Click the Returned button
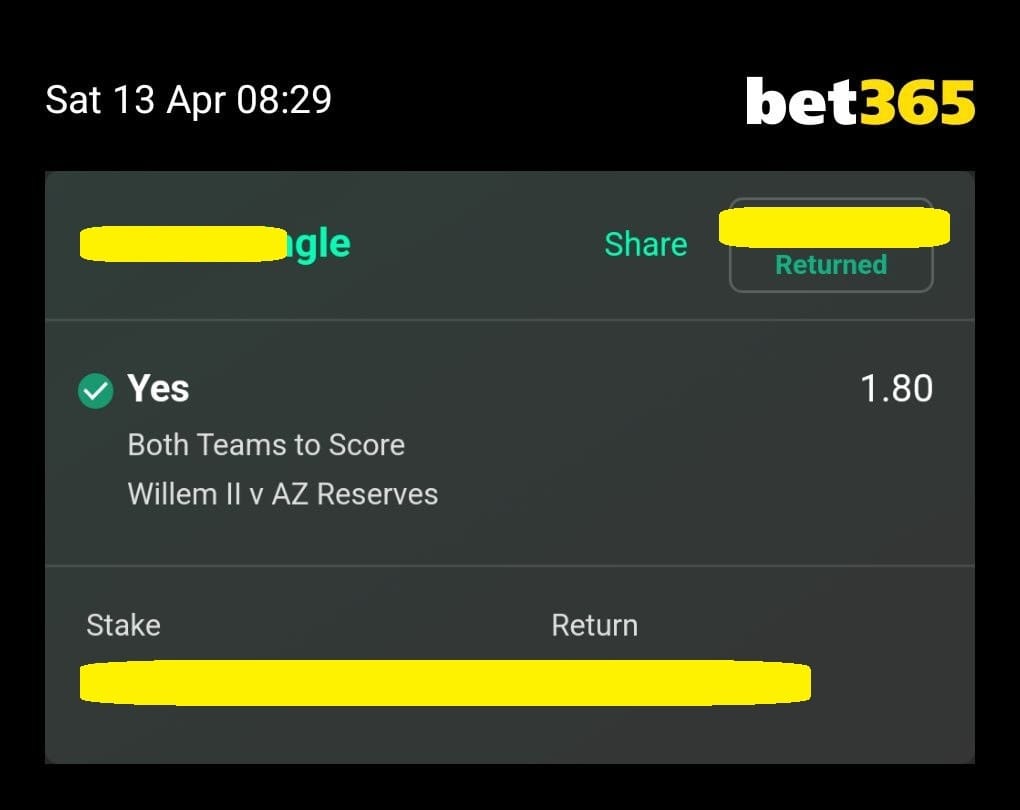 [831, 245]
